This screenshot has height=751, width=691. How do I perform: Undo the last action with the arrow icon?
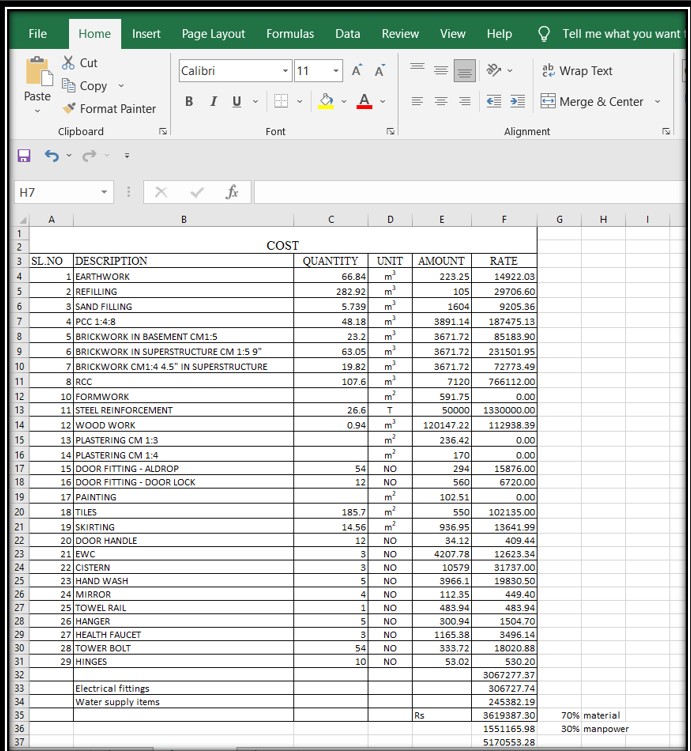tap(51, 155)
